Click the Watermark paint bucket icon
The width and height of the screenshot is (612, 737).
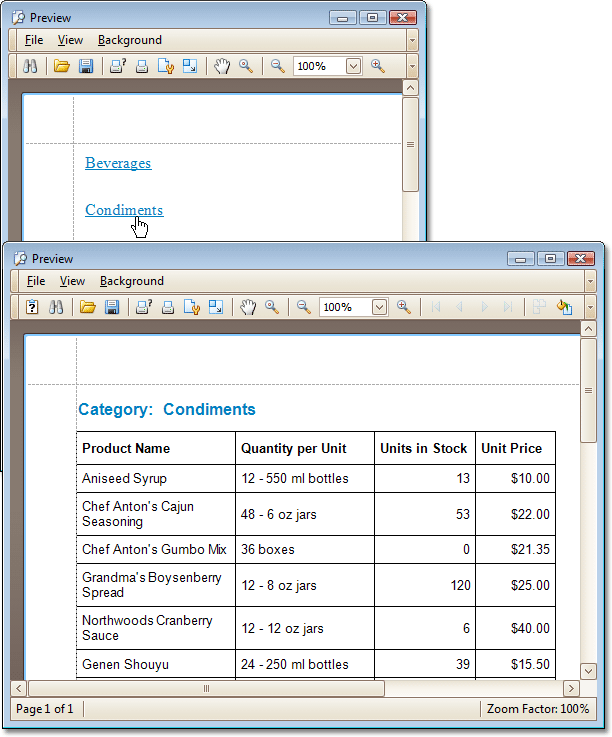click(564, 307)
